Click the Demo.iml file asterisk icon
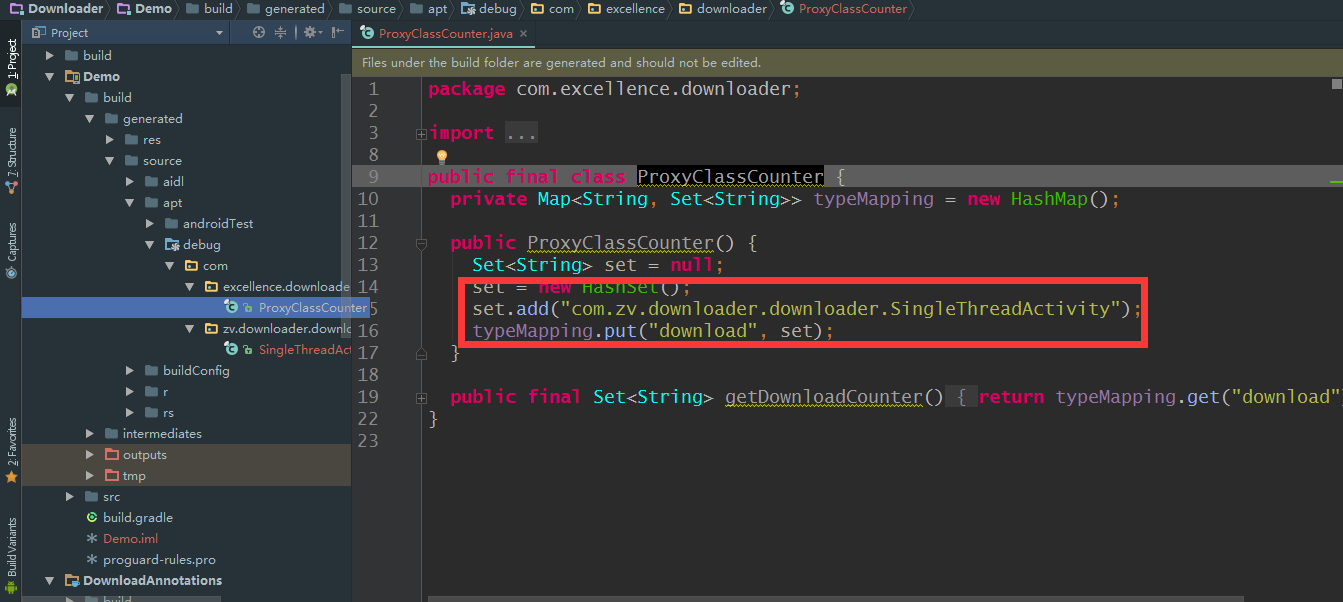This screenshot has width=1343, height=602. pyautogui.click(x=92, y=538)
